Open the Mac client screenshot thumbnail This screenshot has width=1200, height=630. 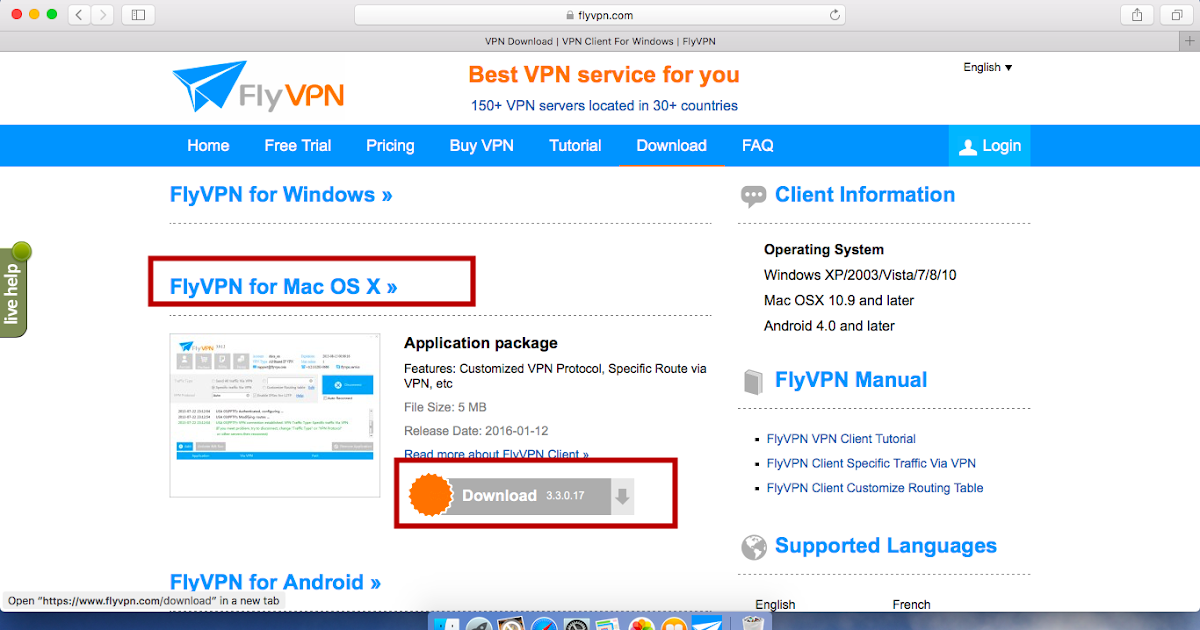point(275,416)
